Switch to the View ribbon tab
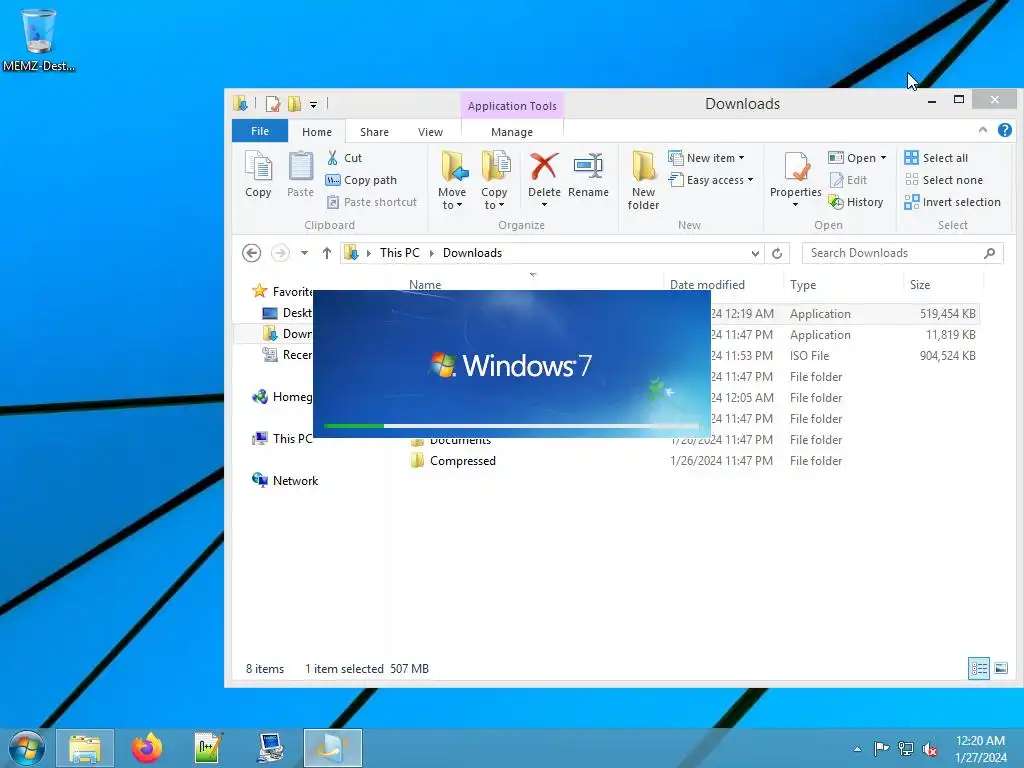 [430, 131]
